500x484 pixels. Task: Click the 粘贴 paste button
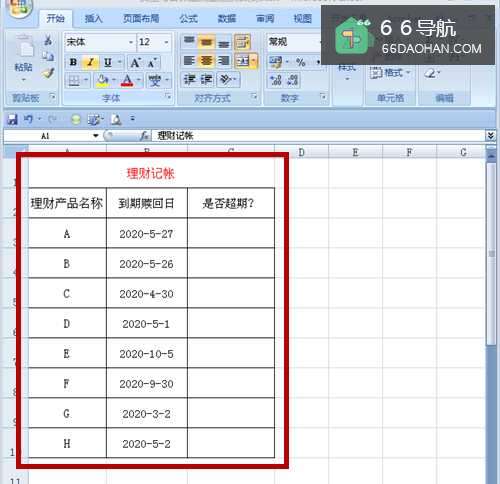24,58
